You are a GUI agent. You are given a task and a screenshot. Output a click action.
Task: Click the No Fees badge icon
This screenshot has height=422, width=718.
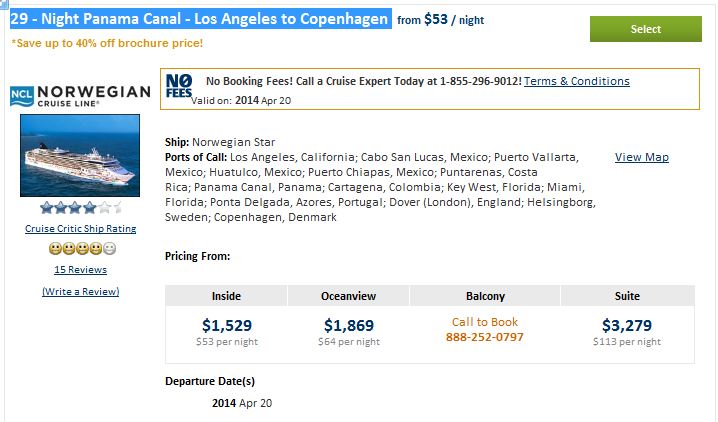pyautogui.click(x=179, y=86)
